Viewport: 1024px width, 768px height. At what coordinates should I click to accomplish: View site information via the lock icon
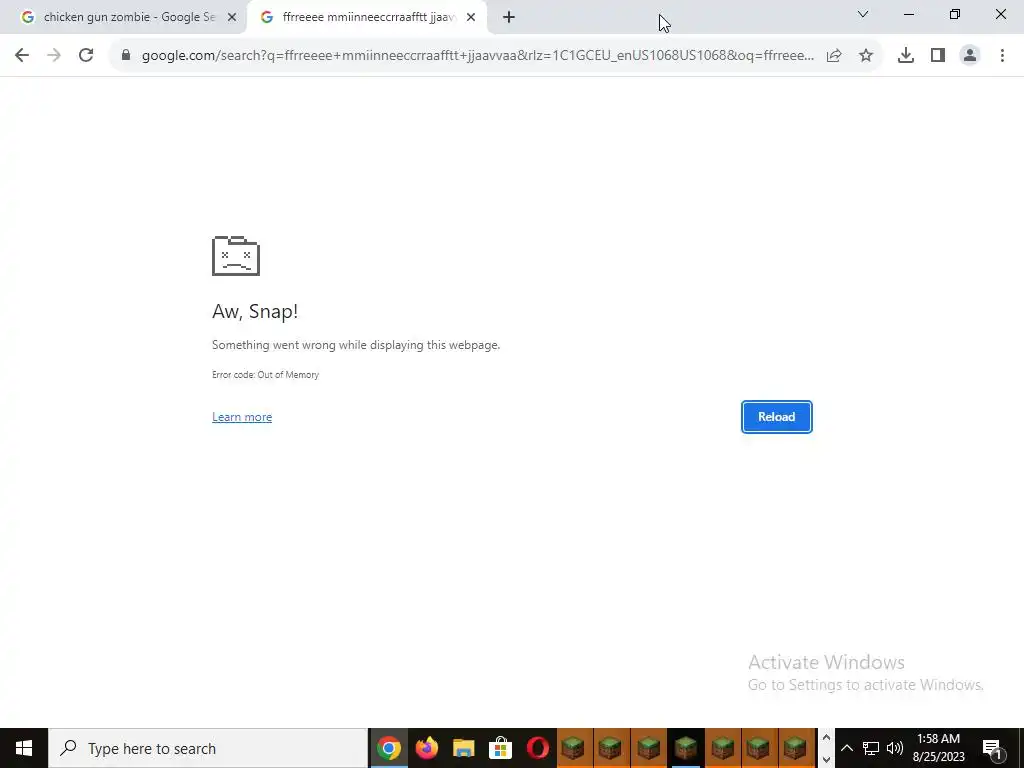[x=126, y=56]
